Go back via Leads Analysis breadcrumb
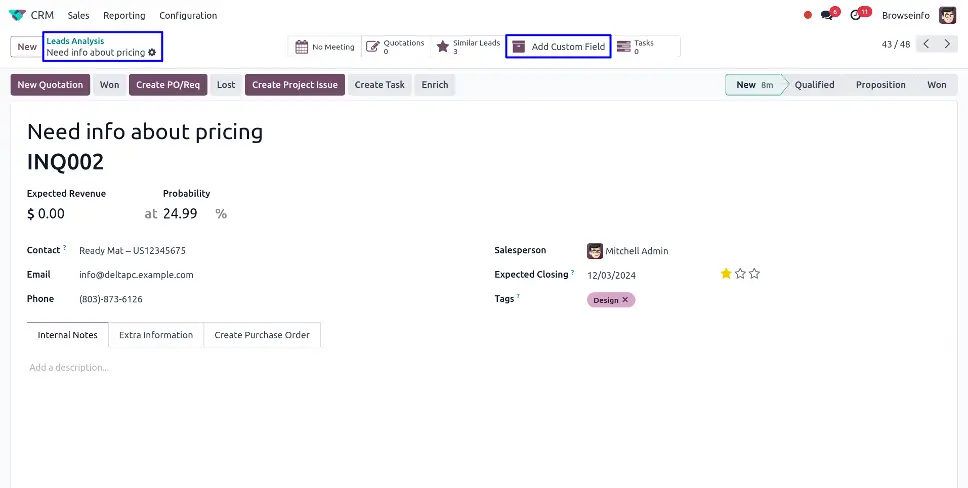The image size is (968, 488). point(75,41)
